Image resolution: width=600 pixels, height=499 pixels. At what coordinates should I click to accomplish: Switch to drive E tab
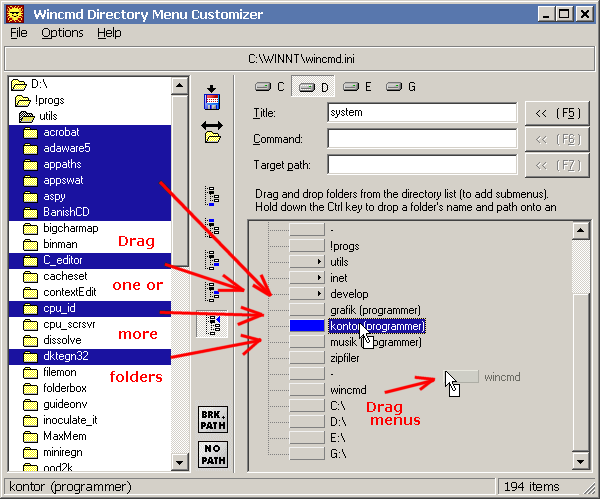pyautogui.click(x=357, y=87)
